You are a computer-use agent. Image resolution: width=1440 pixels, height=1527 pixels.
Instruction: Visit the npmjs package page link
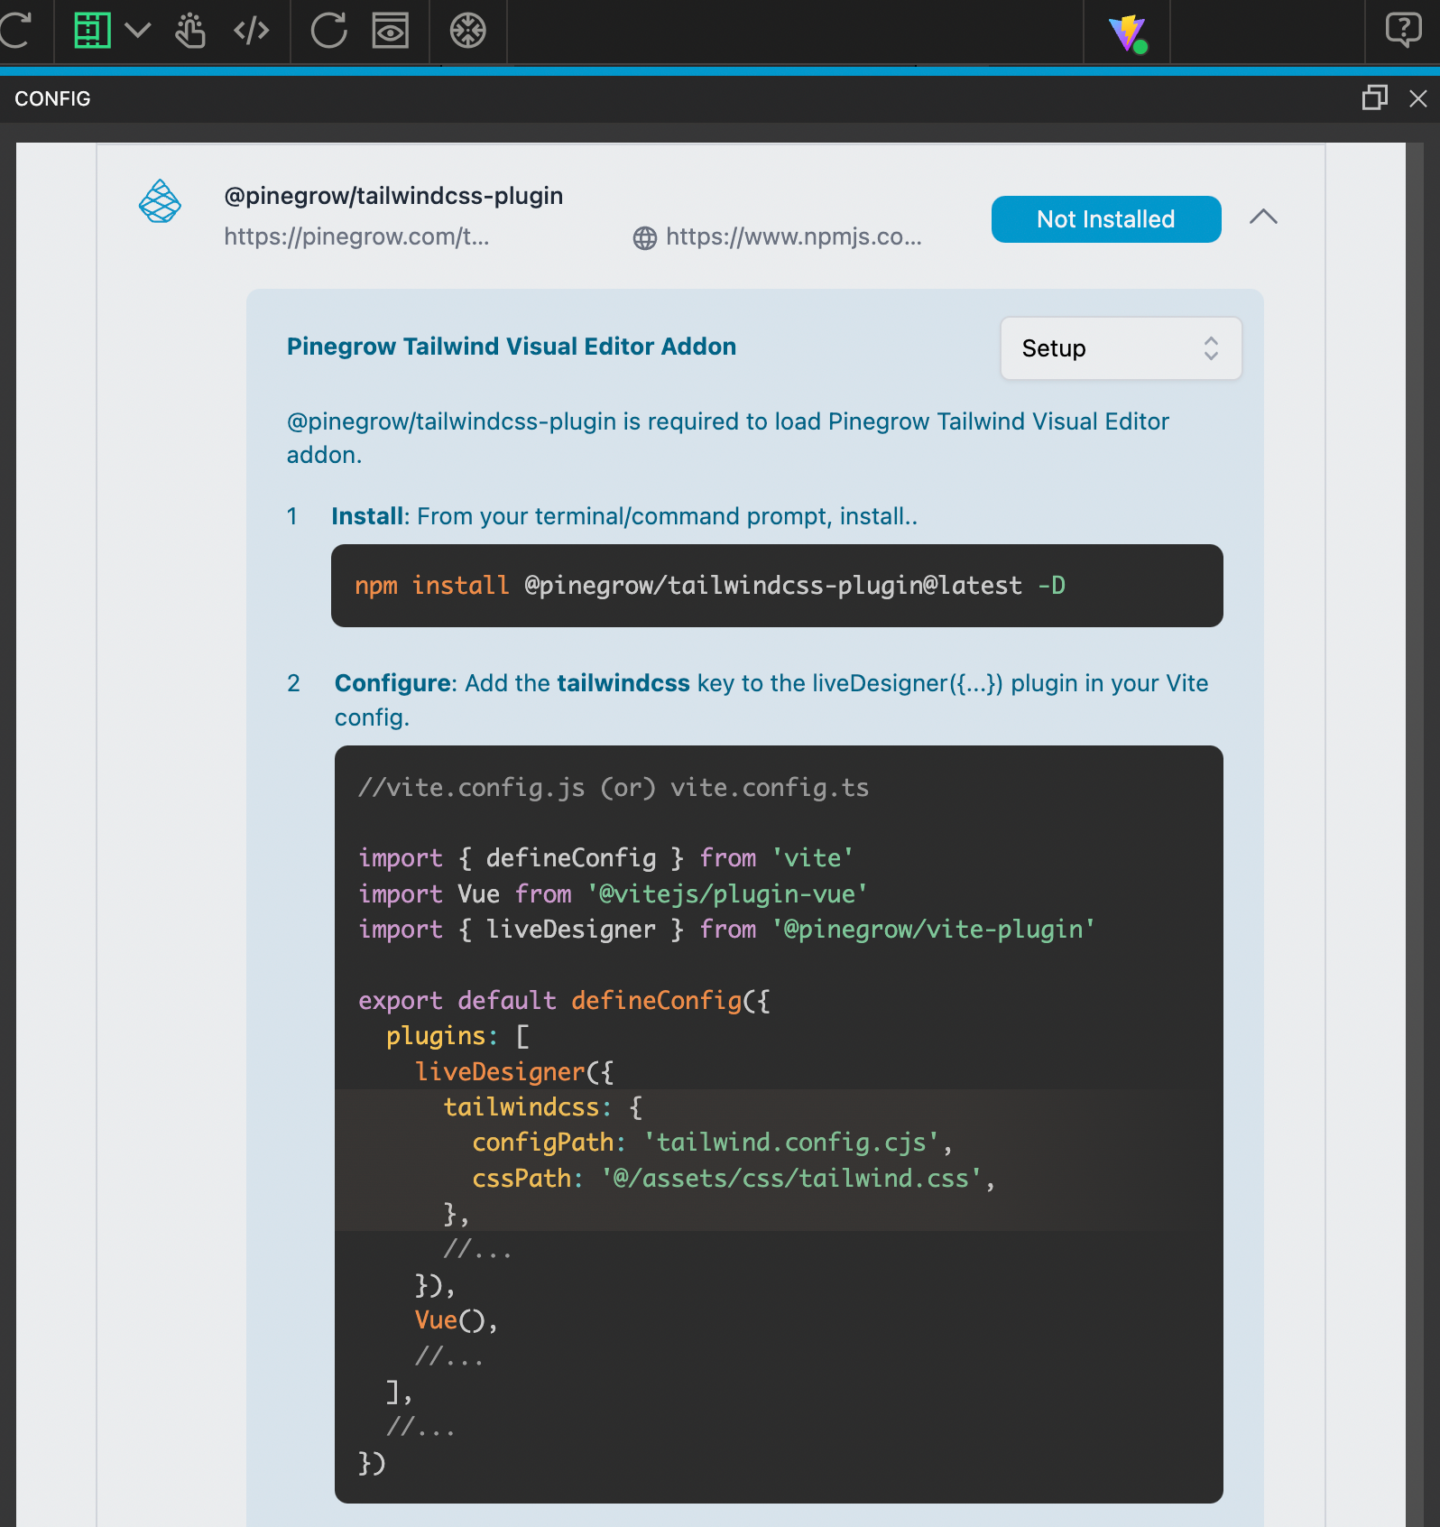(x=793, y=237)
